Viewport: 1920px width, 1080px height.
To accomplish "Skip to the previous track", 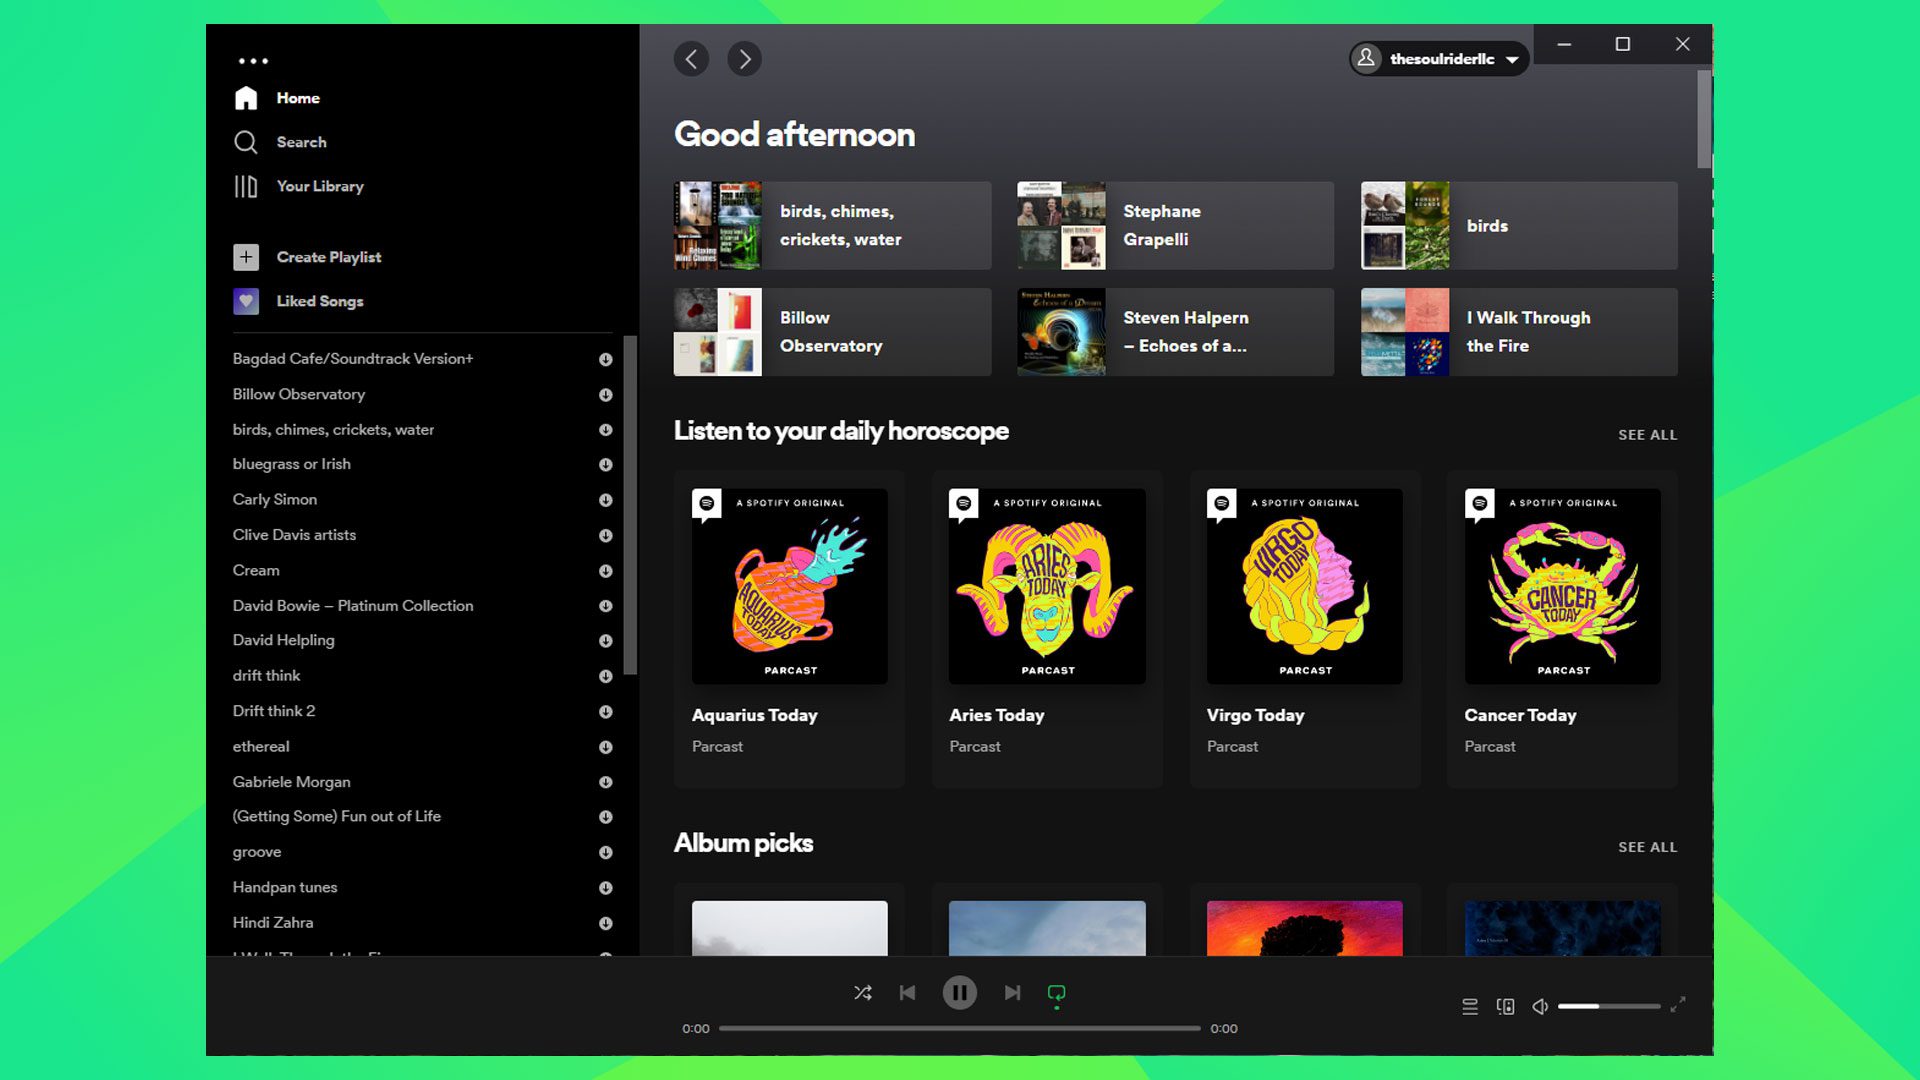I will [907, 993].
